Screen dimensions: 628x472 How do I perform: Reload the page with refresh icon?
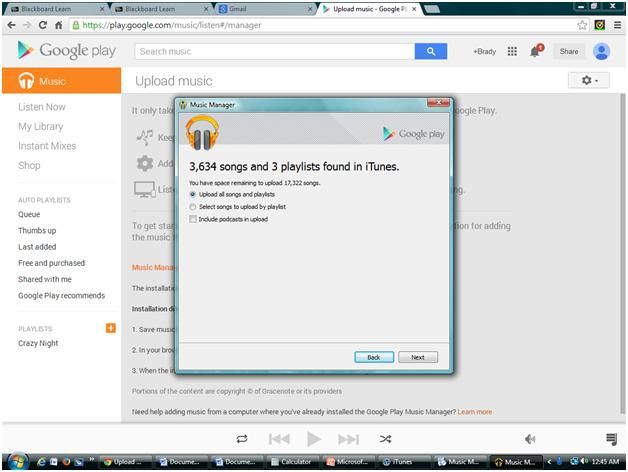pos(43,25)
